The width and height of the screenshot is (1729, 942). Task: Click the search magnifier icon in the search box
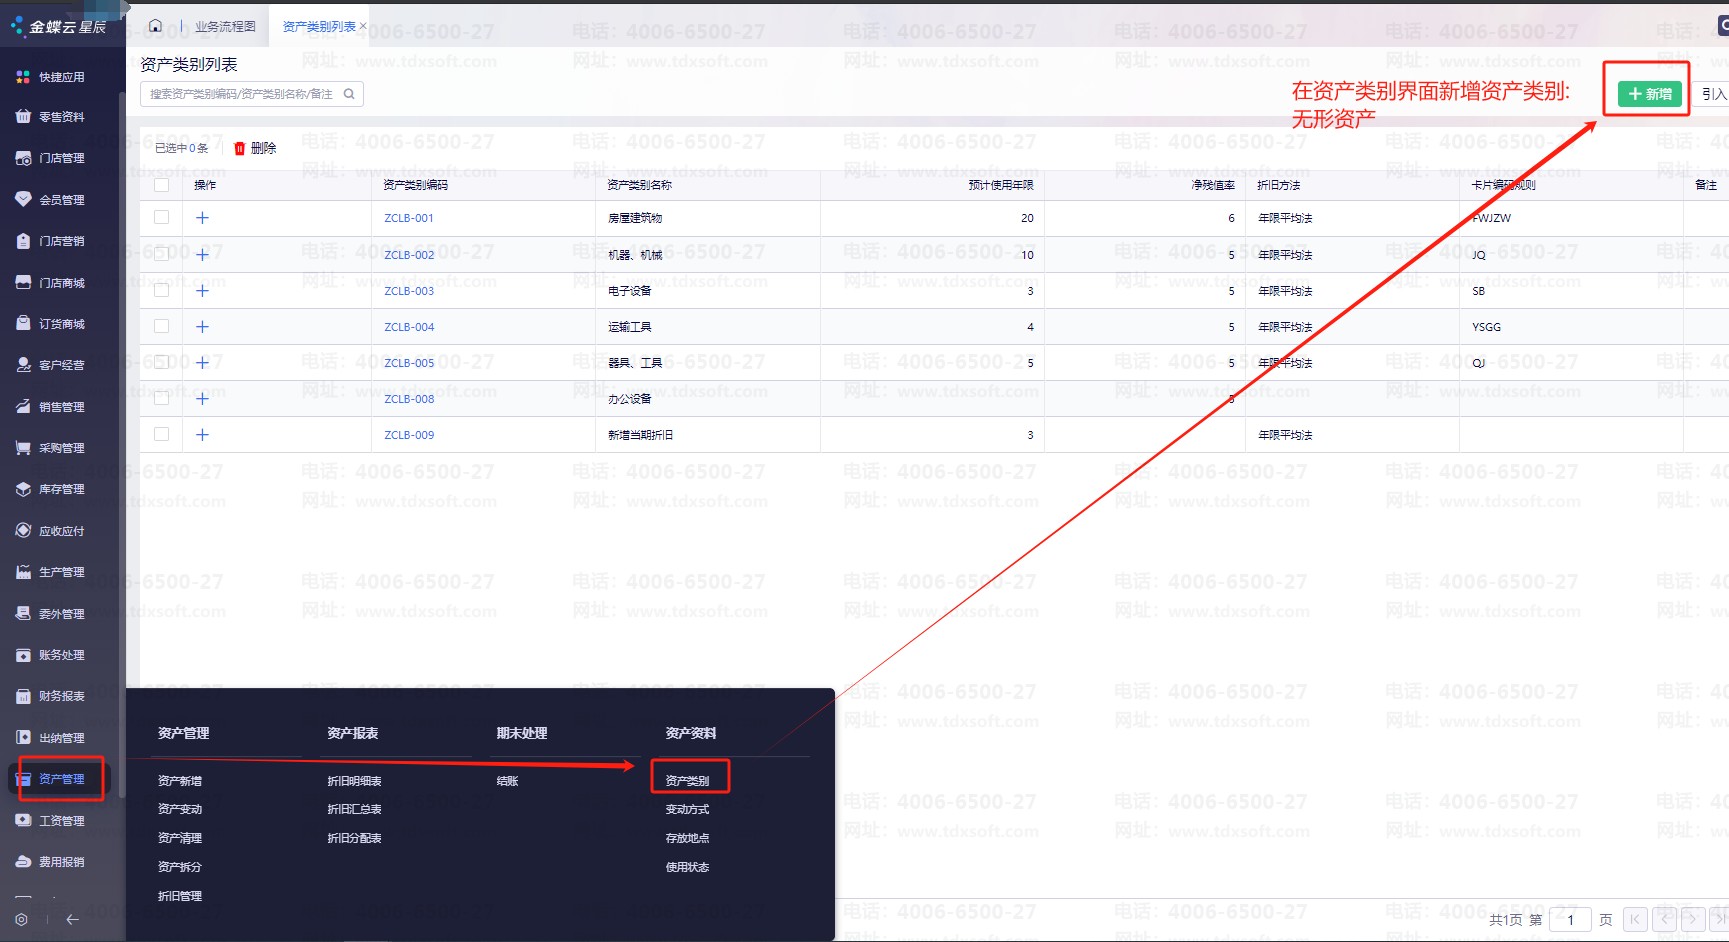click(349, 94)
